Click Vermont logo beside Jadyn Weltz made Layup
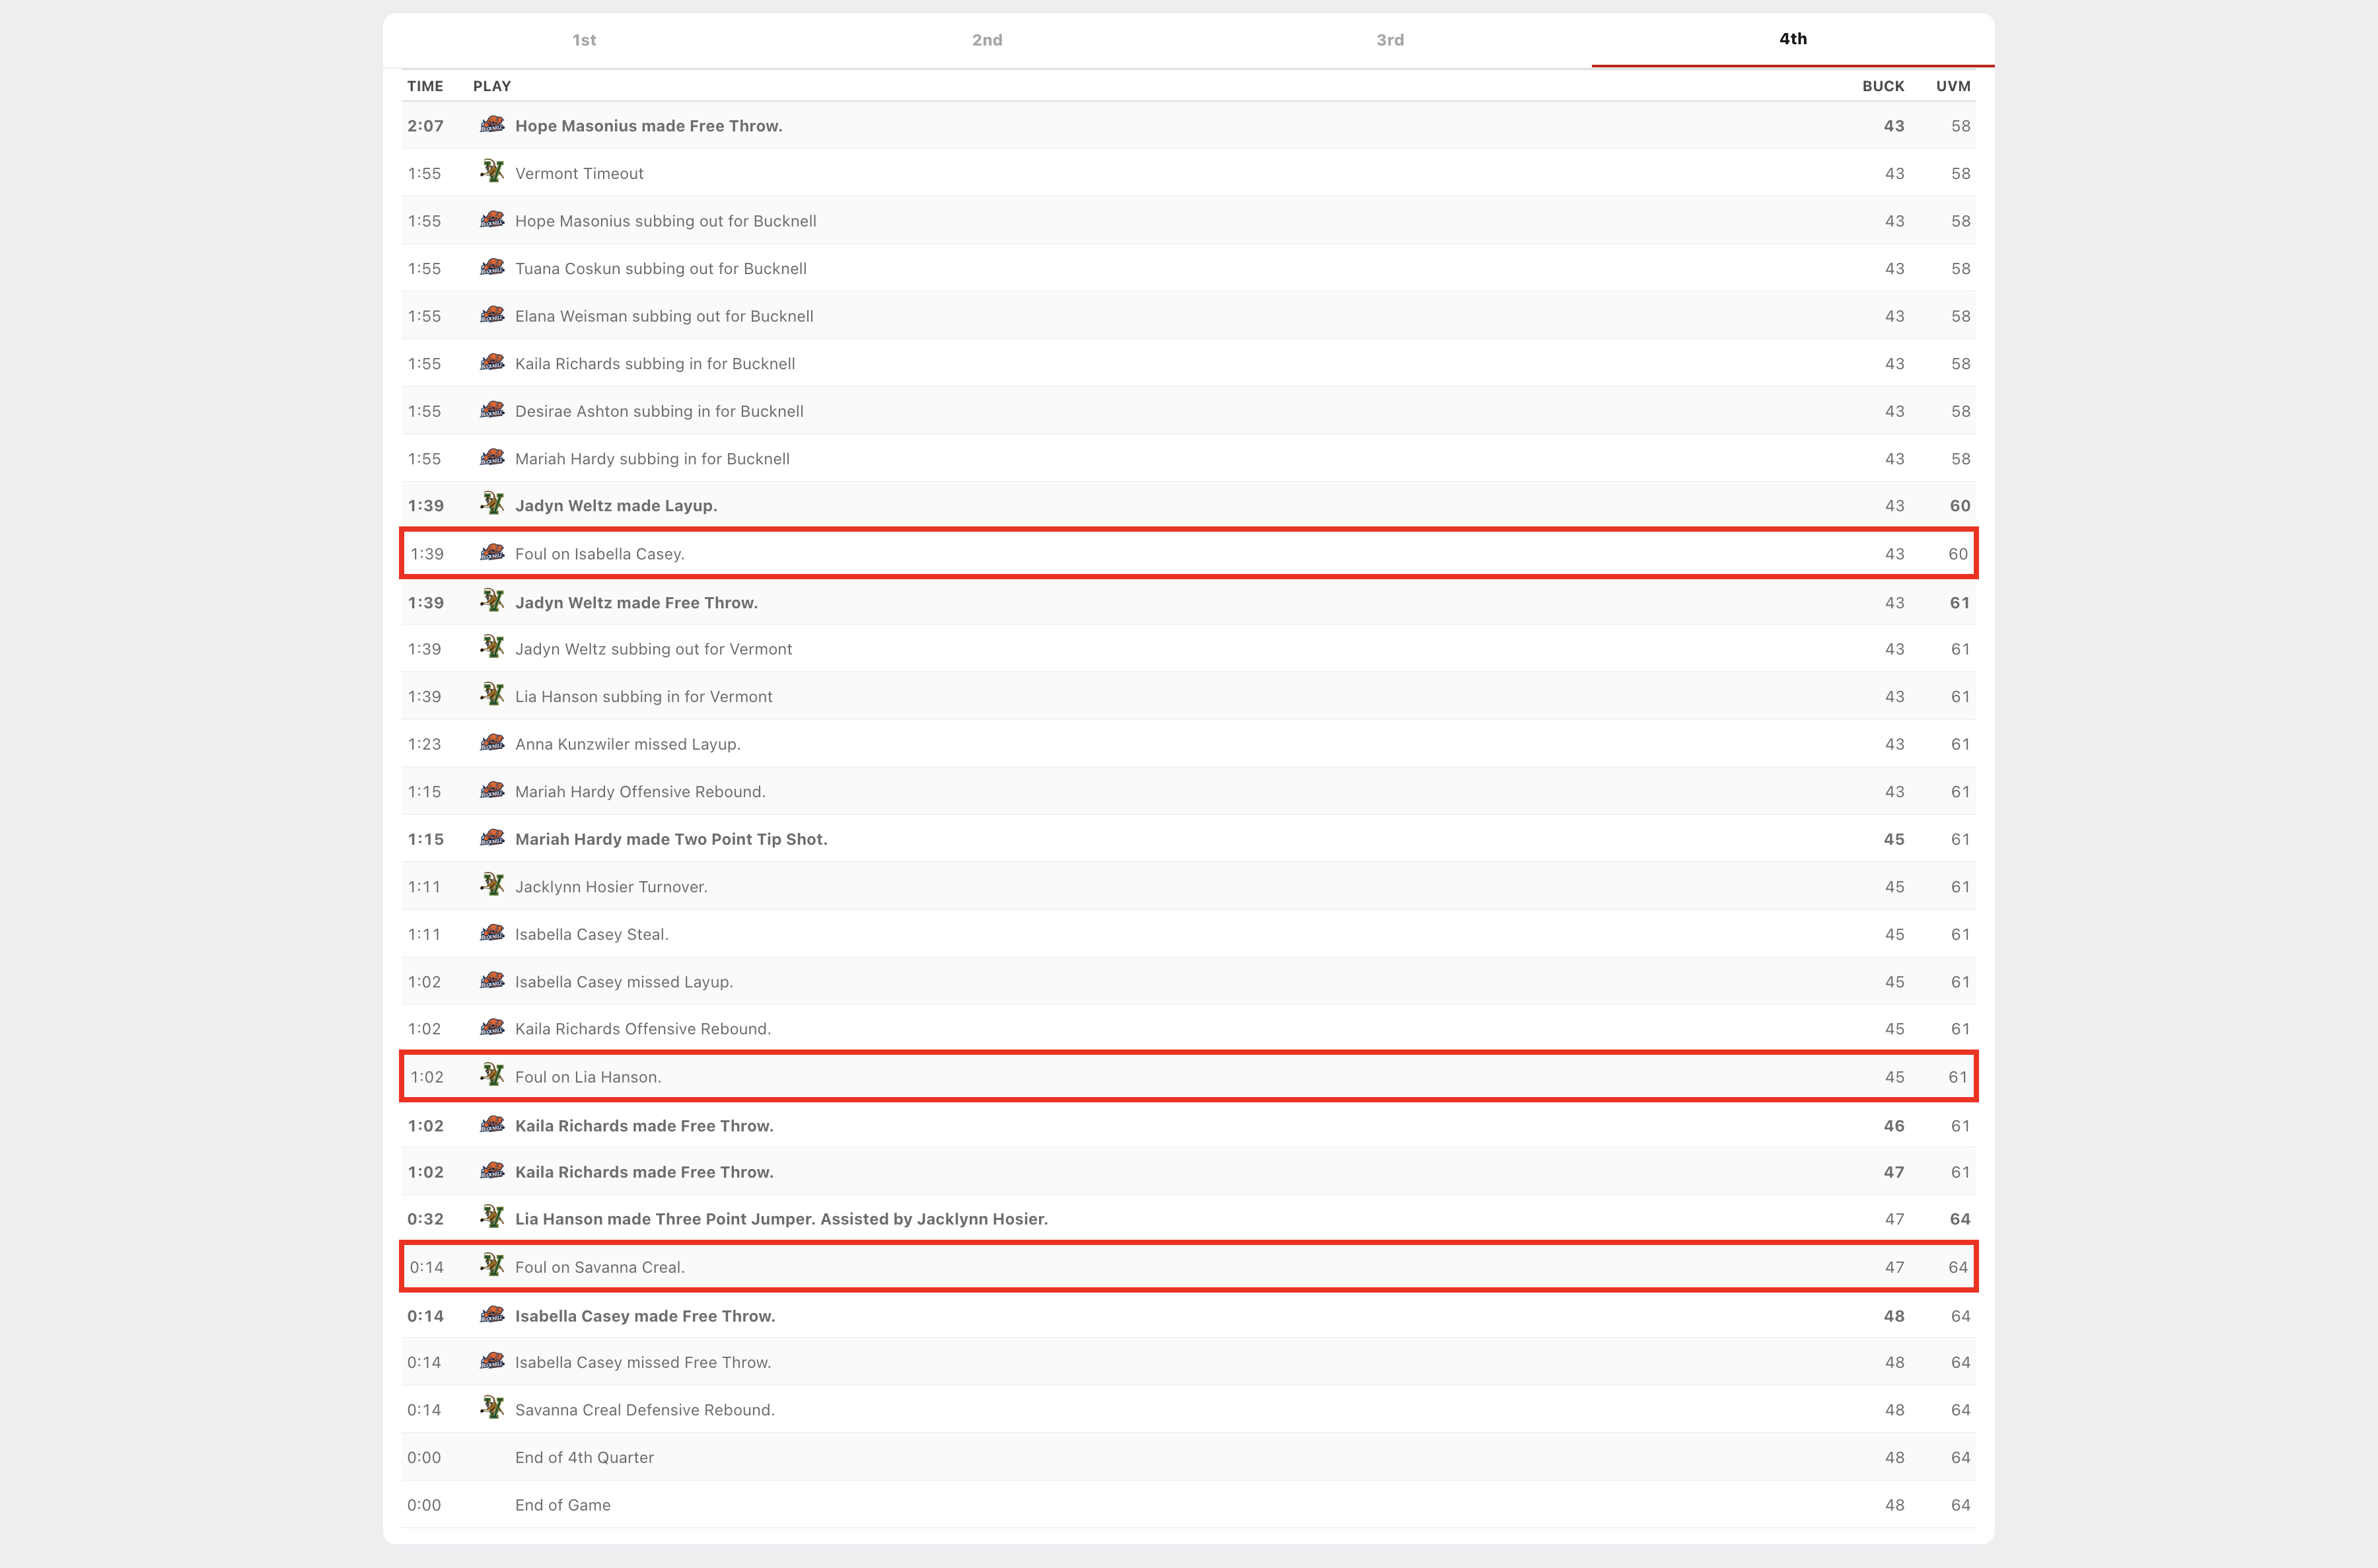Viewport: 2378px width, 1568px height. [x=491, y=504]
